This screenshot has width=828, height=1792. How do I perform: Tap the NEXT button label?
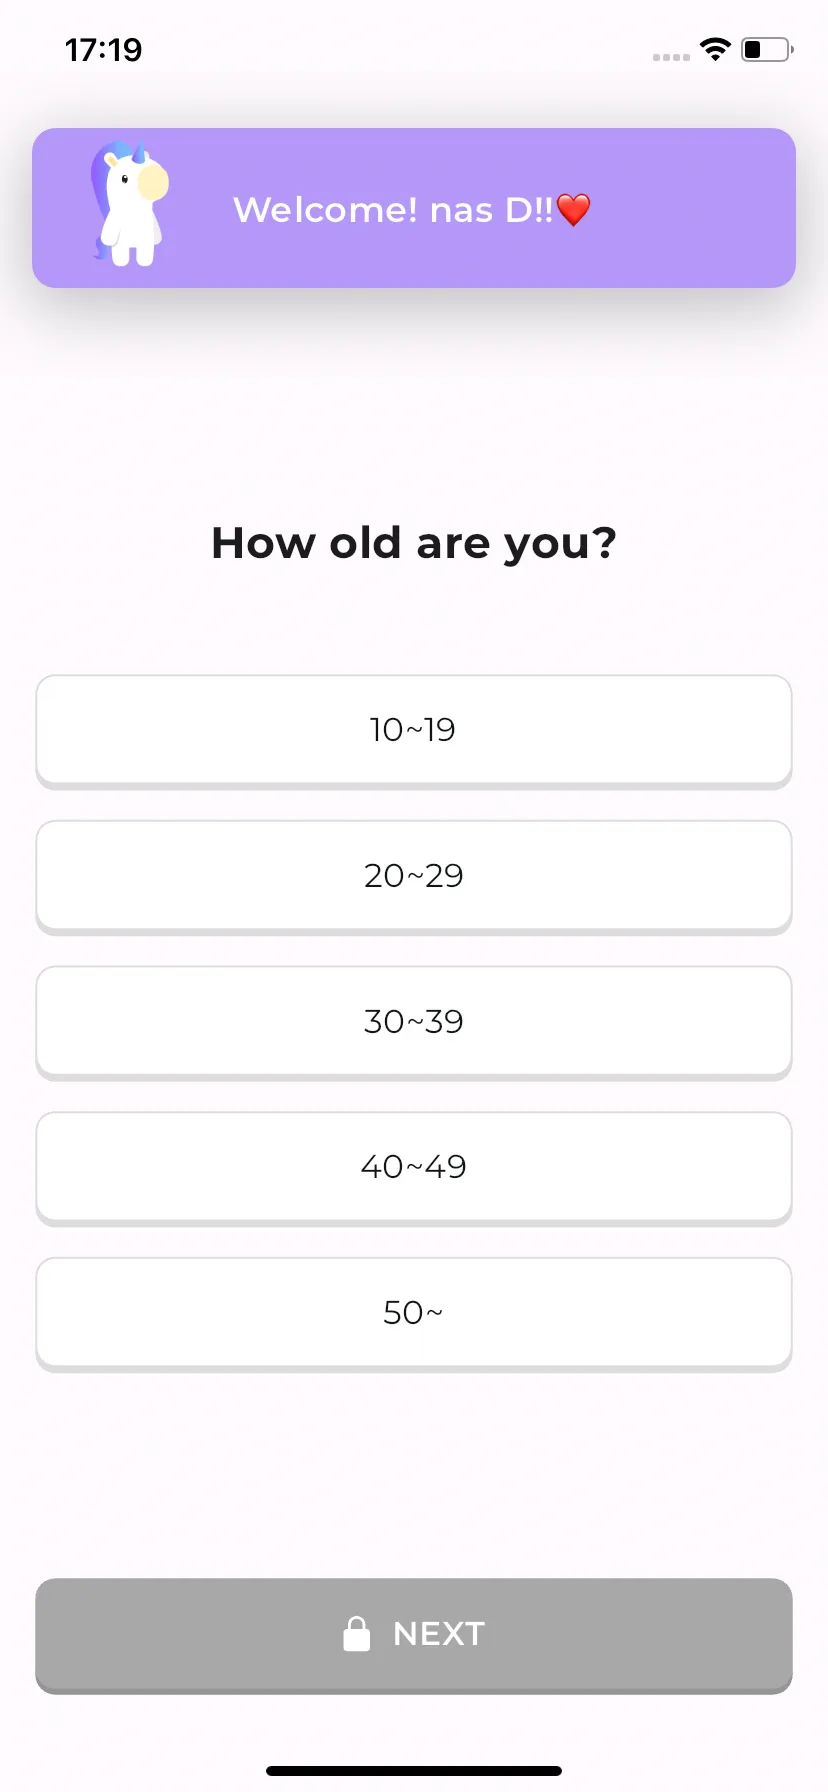439,1633
